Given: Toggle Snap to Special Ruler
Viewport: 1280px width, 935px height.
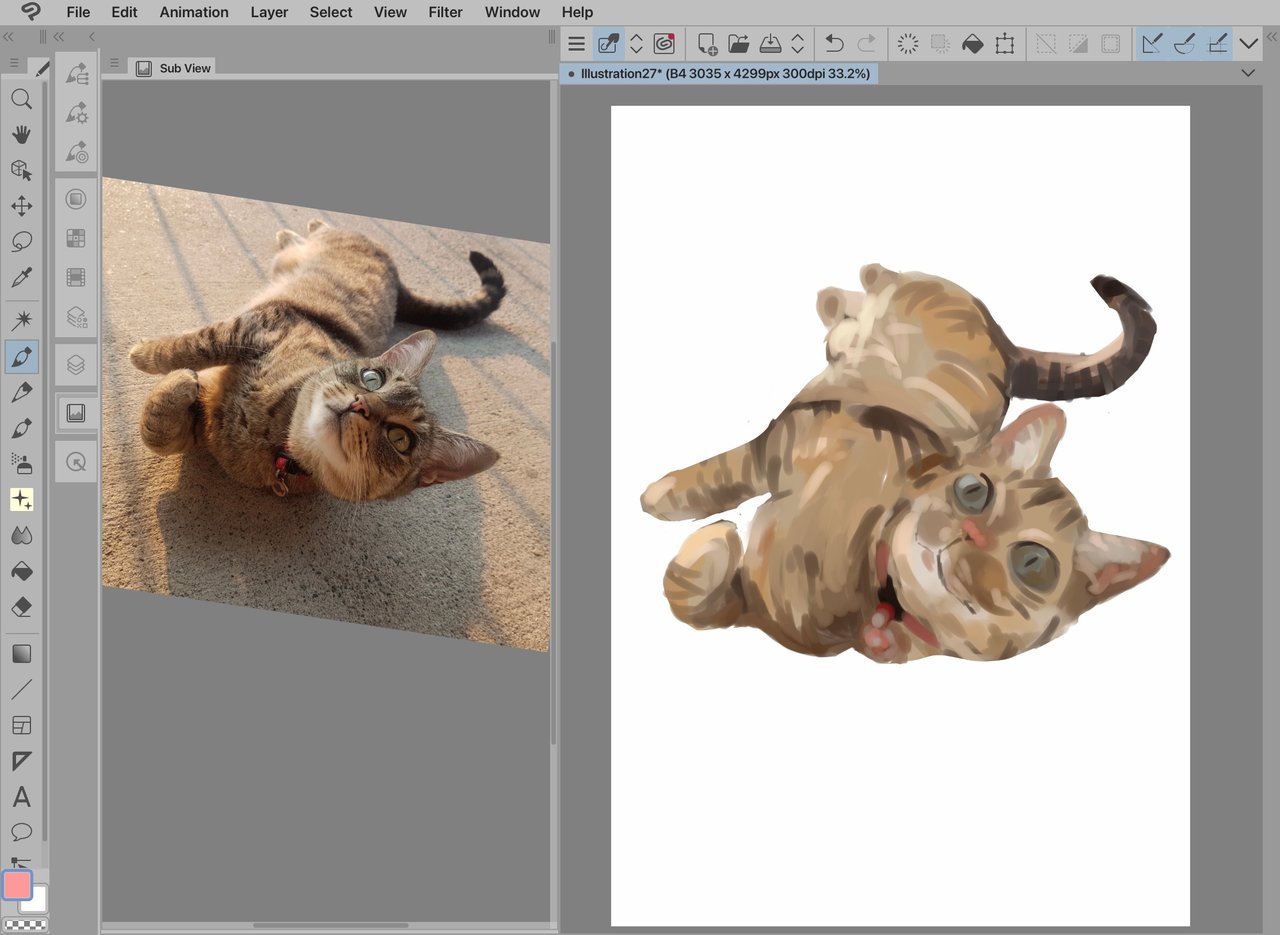Looking at the screenshot, I should (1184, 44).
